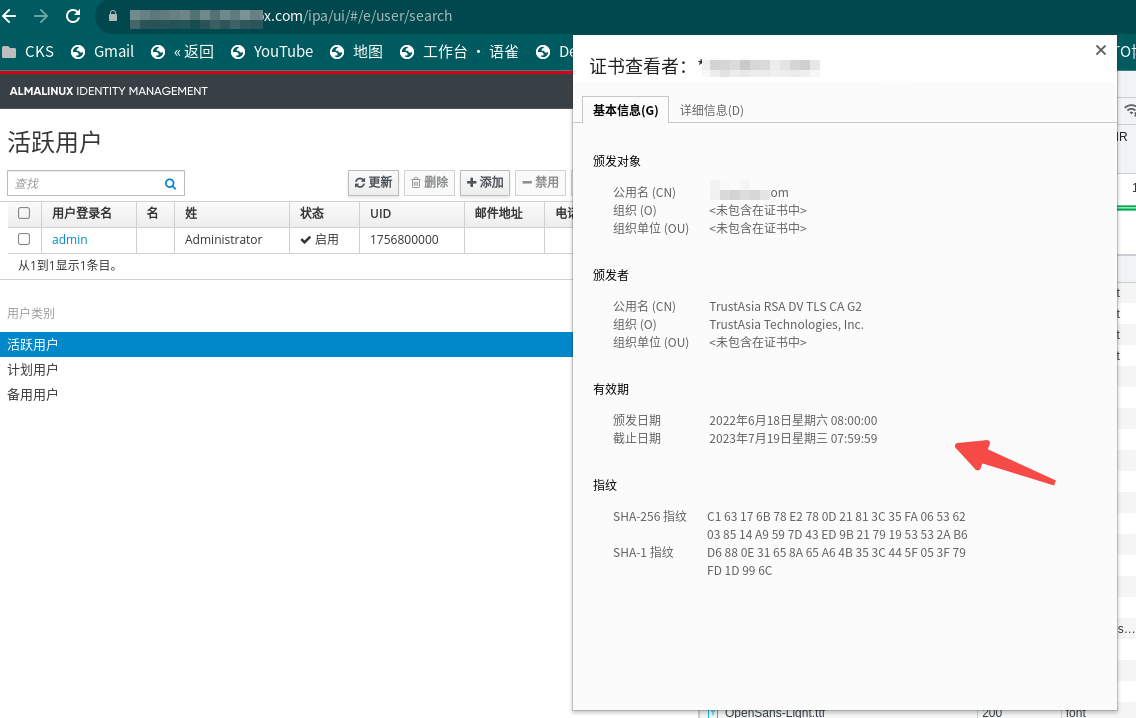This screenshot has height=718, width=1136.
Task: Switch to the 详细信息(D) tab
Action: click(x=711, y=110)
